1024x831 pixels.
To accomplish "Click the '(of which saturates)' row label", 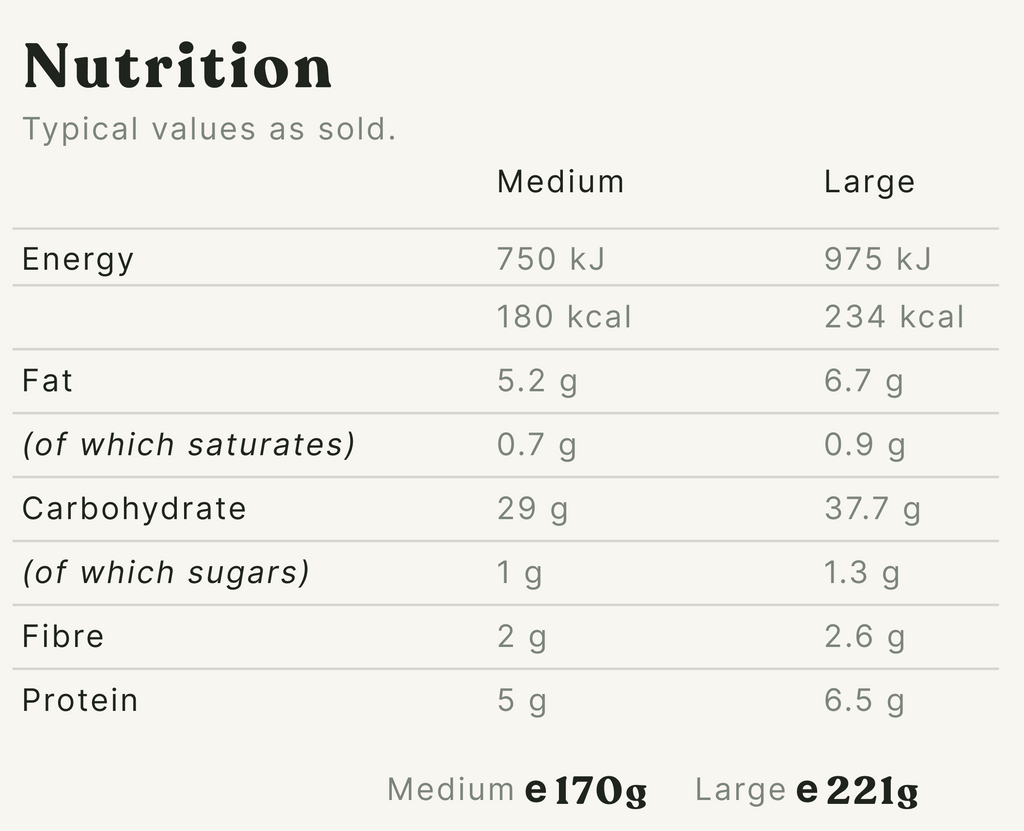I will [188, 445].
